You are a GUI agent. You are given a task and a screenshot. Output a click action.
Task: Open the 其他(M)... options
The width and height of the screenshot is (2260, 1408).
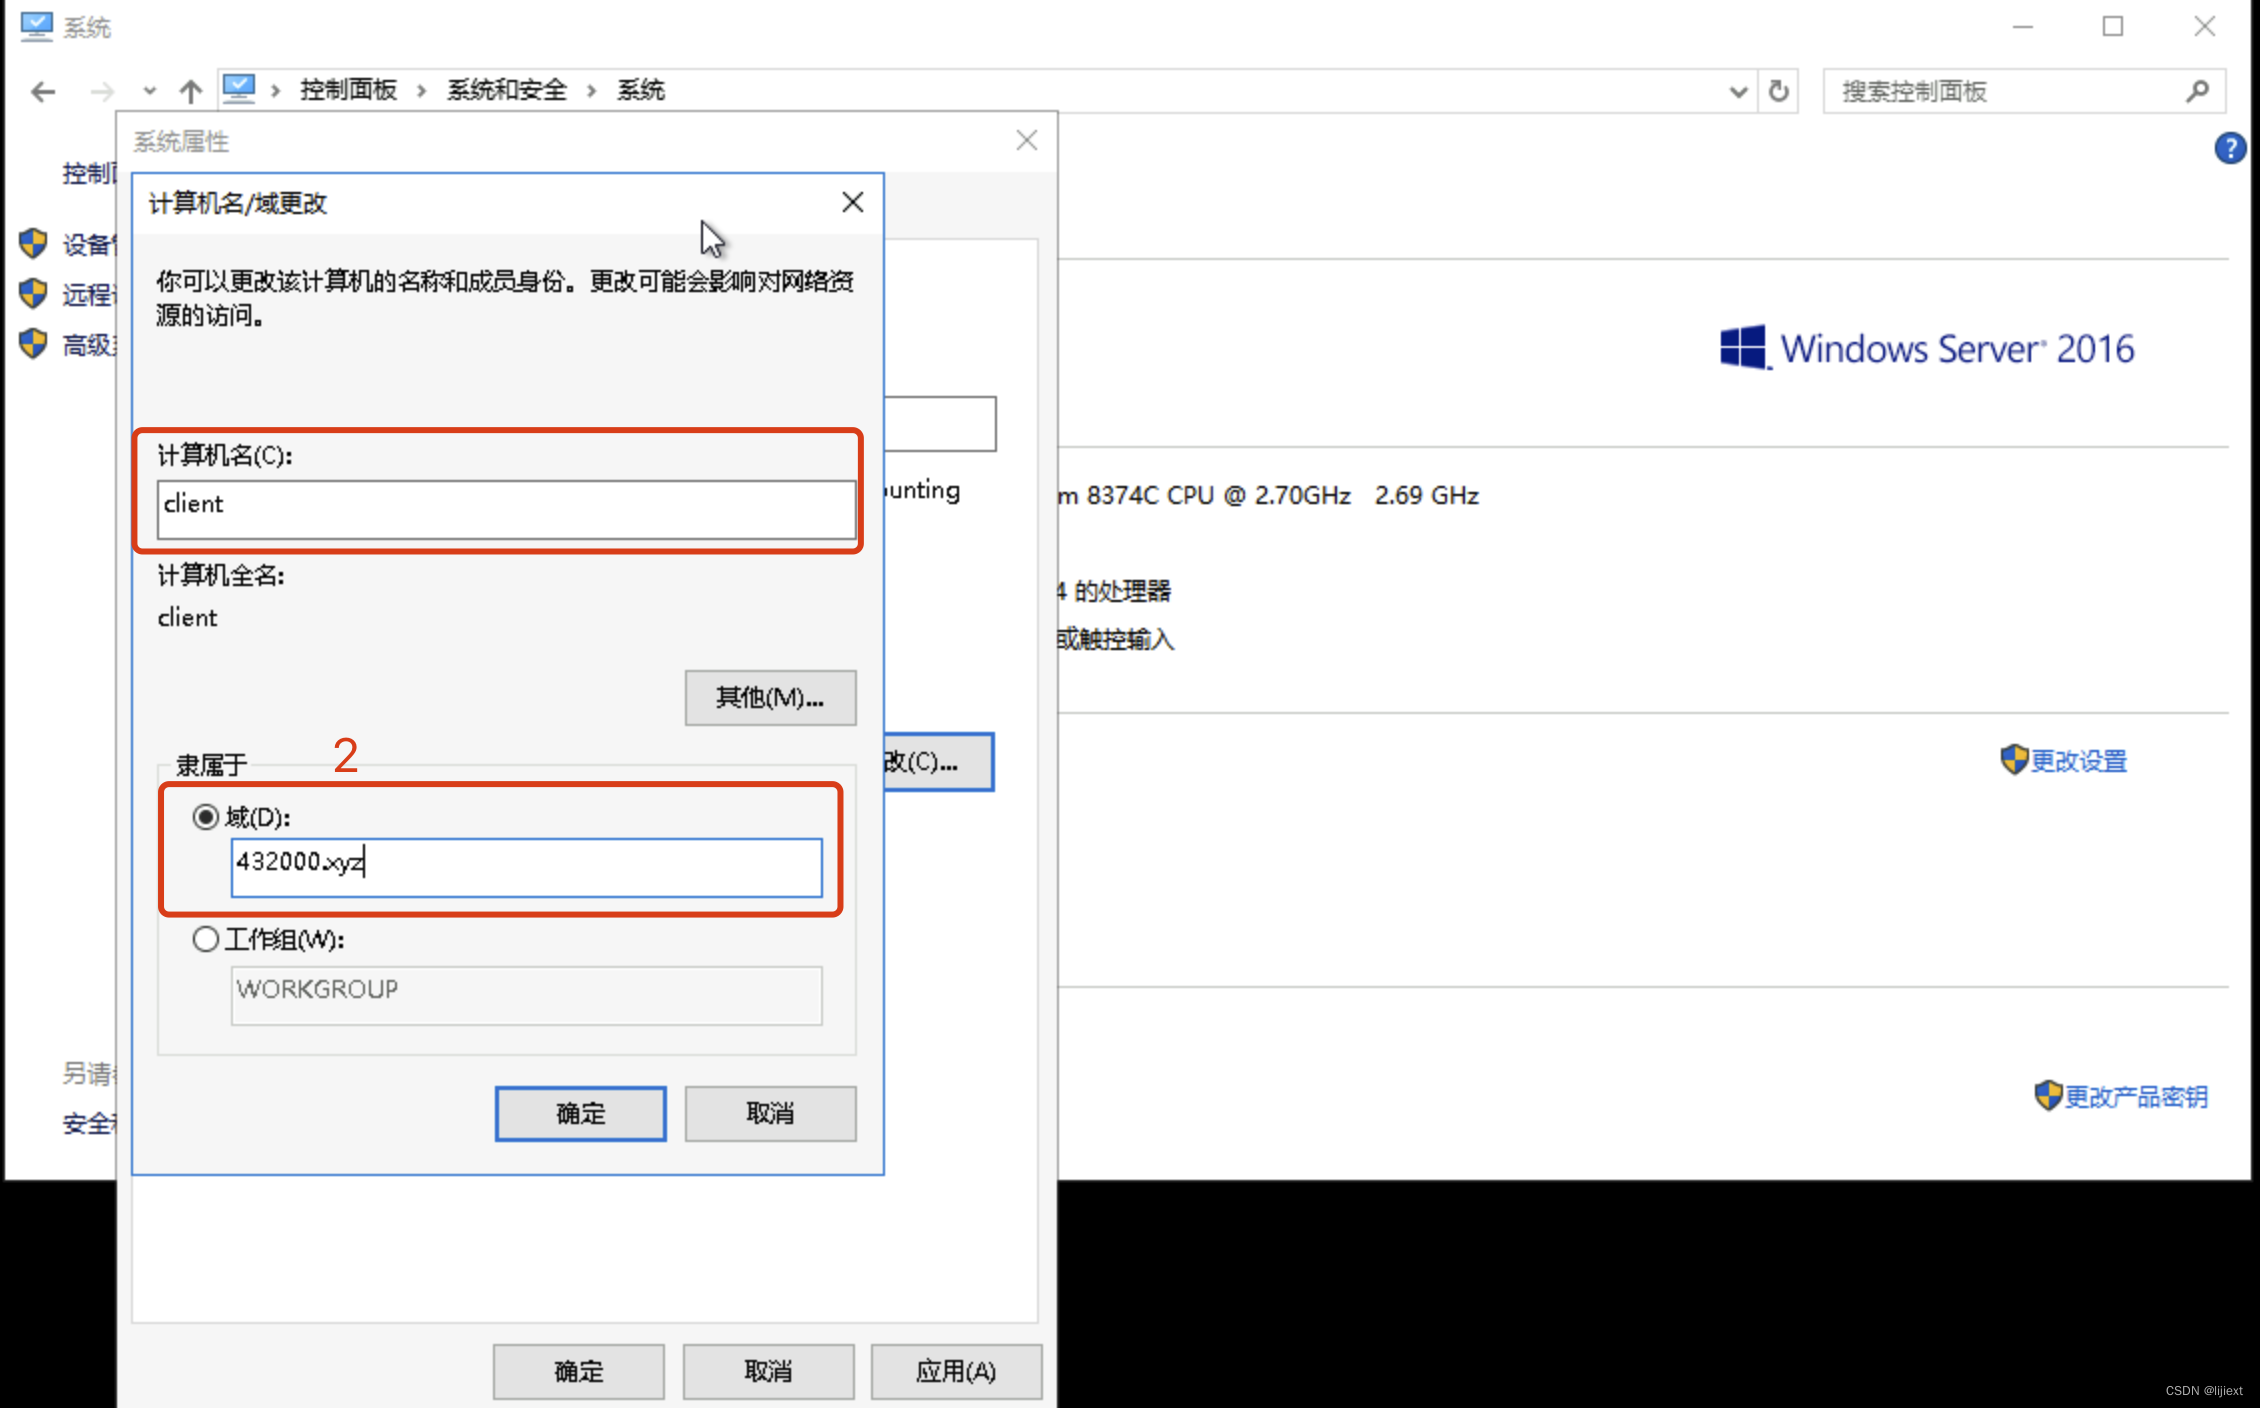(x=770, y=697)
